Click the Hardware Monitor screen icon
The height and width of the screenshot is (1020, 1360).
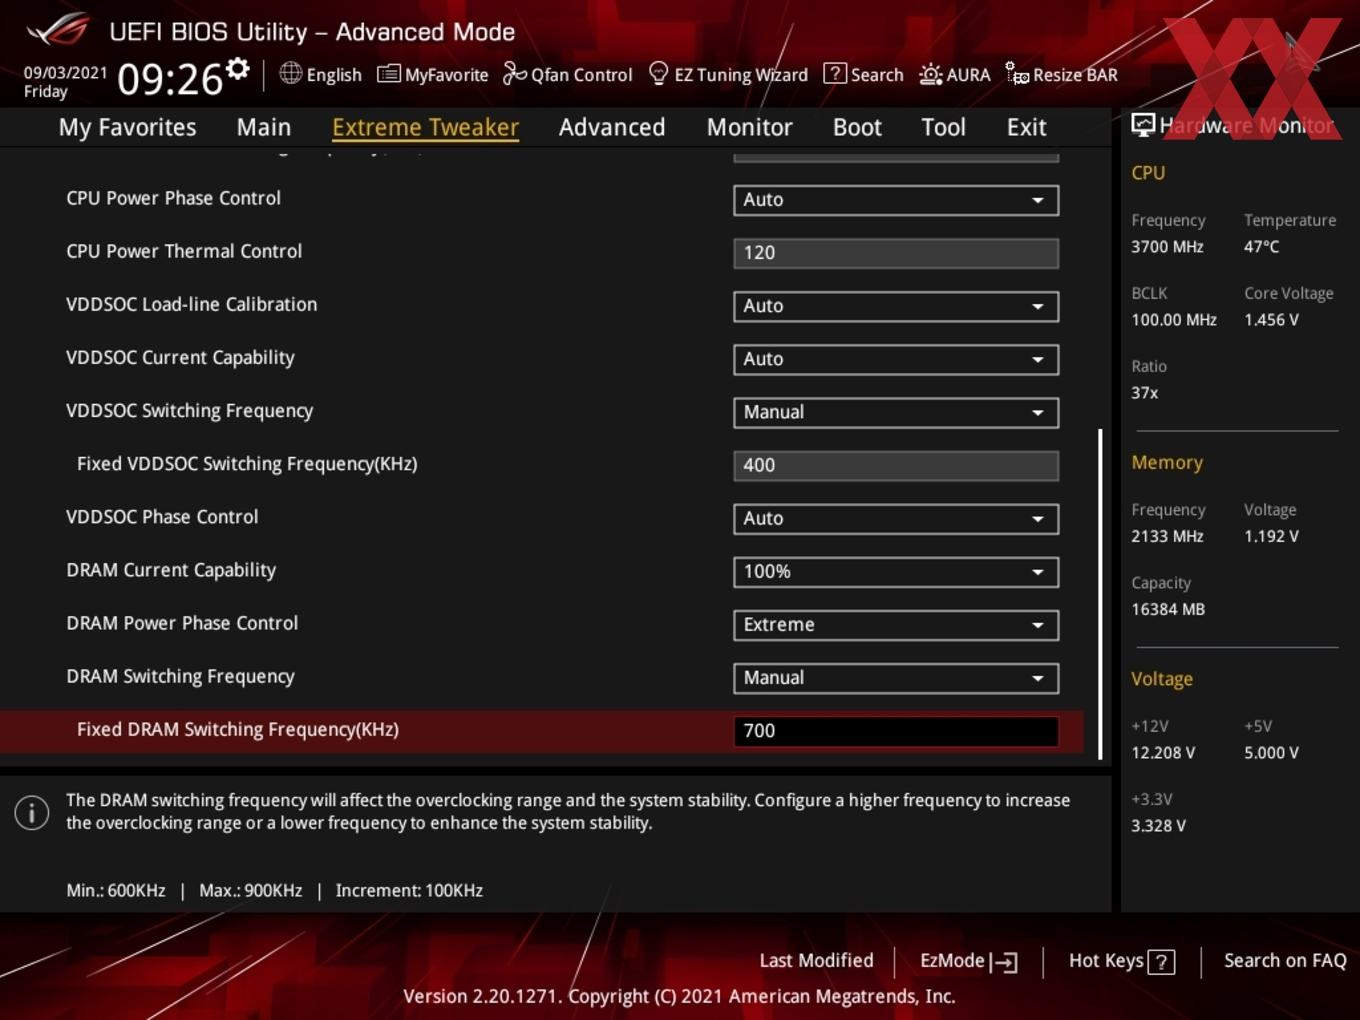1142,124
